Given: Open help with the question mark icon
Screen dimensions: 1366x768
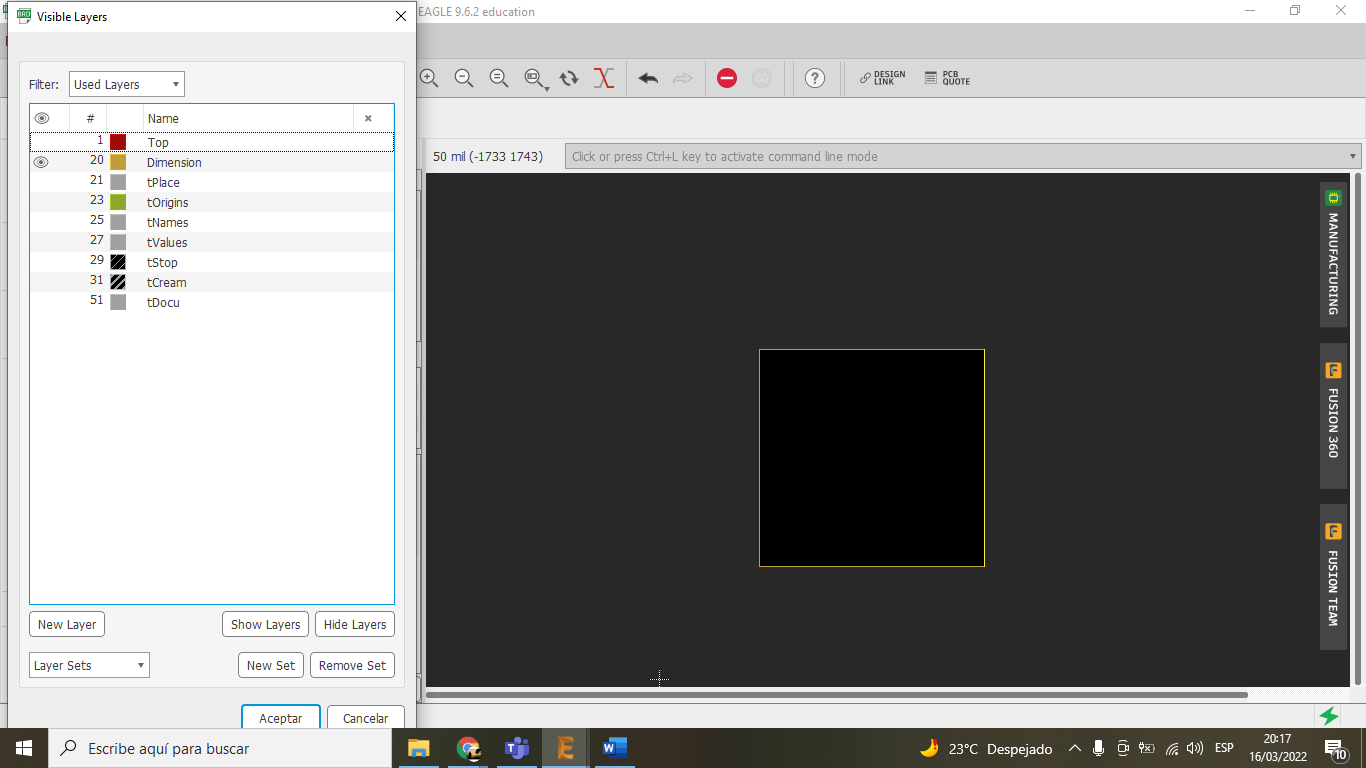Looking at the screenshot, I should point(815,78).
